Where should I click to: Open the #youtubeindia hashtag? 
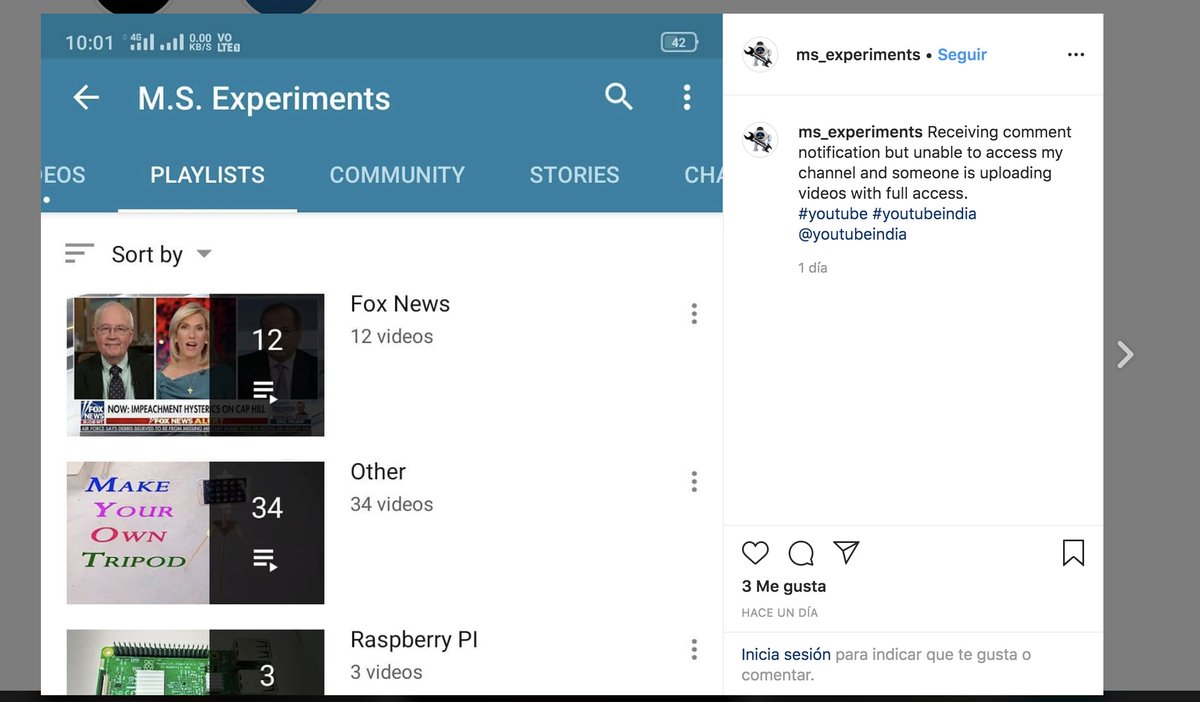pyautogui.click(x=924, y=214)
